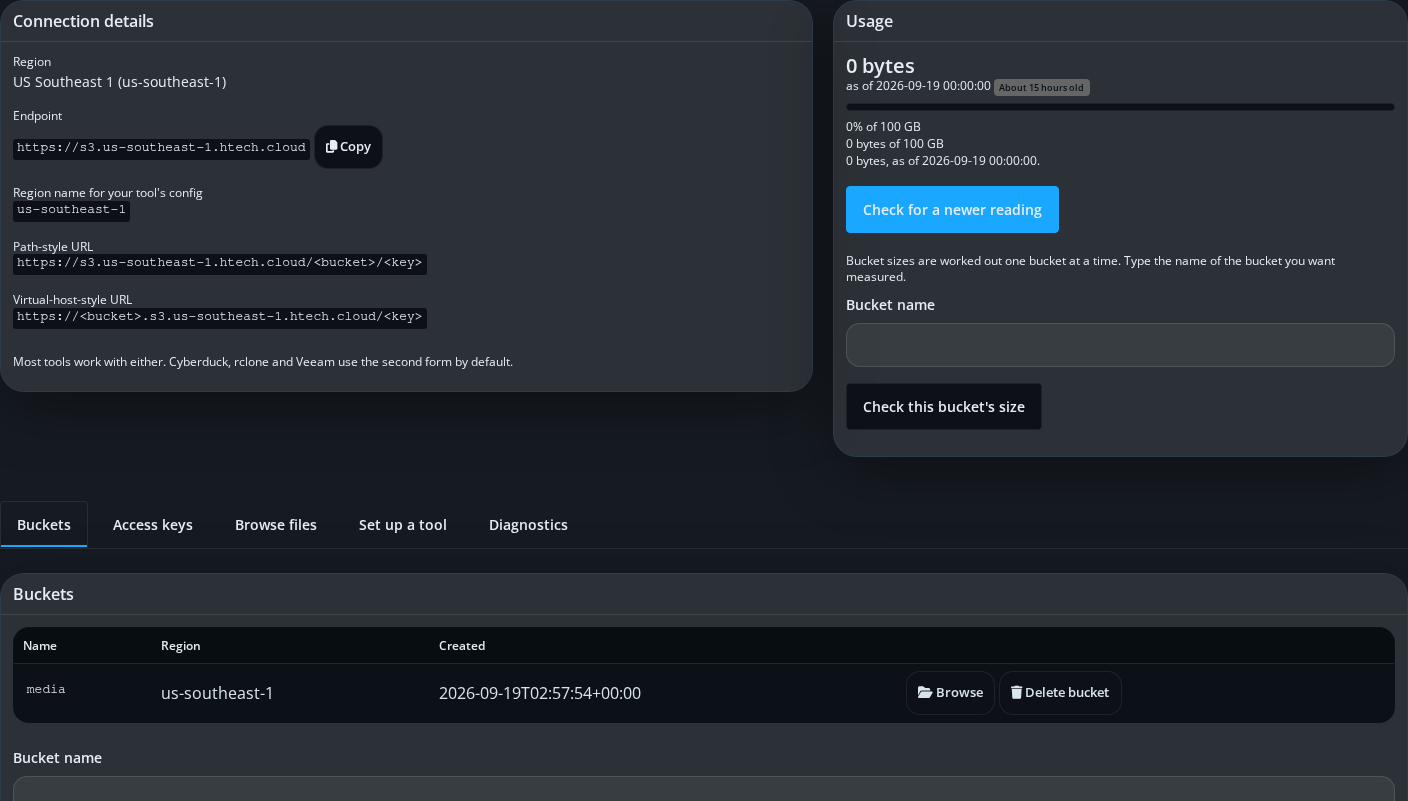This screenshot has width=1408, height=801.
Task: Copy the endpoint URL
Action: tap(348, 147)
